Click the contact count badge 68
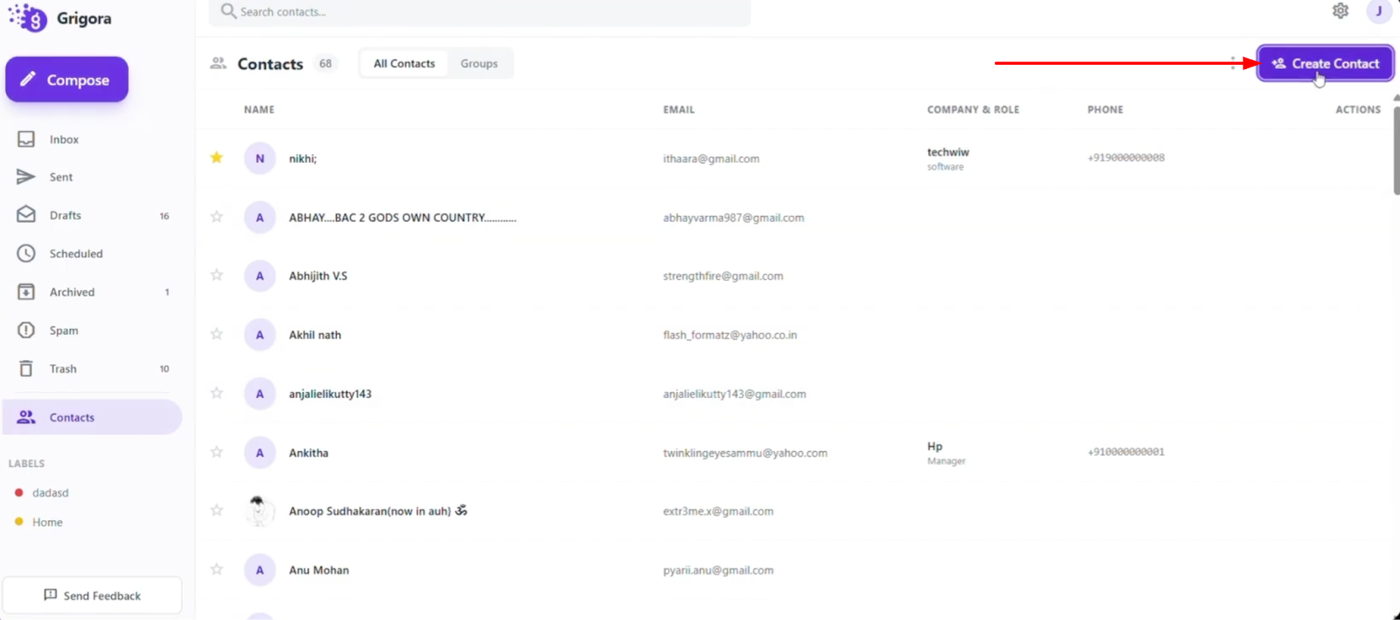Viewport: 1400px width, 620px height. point(325,63)
